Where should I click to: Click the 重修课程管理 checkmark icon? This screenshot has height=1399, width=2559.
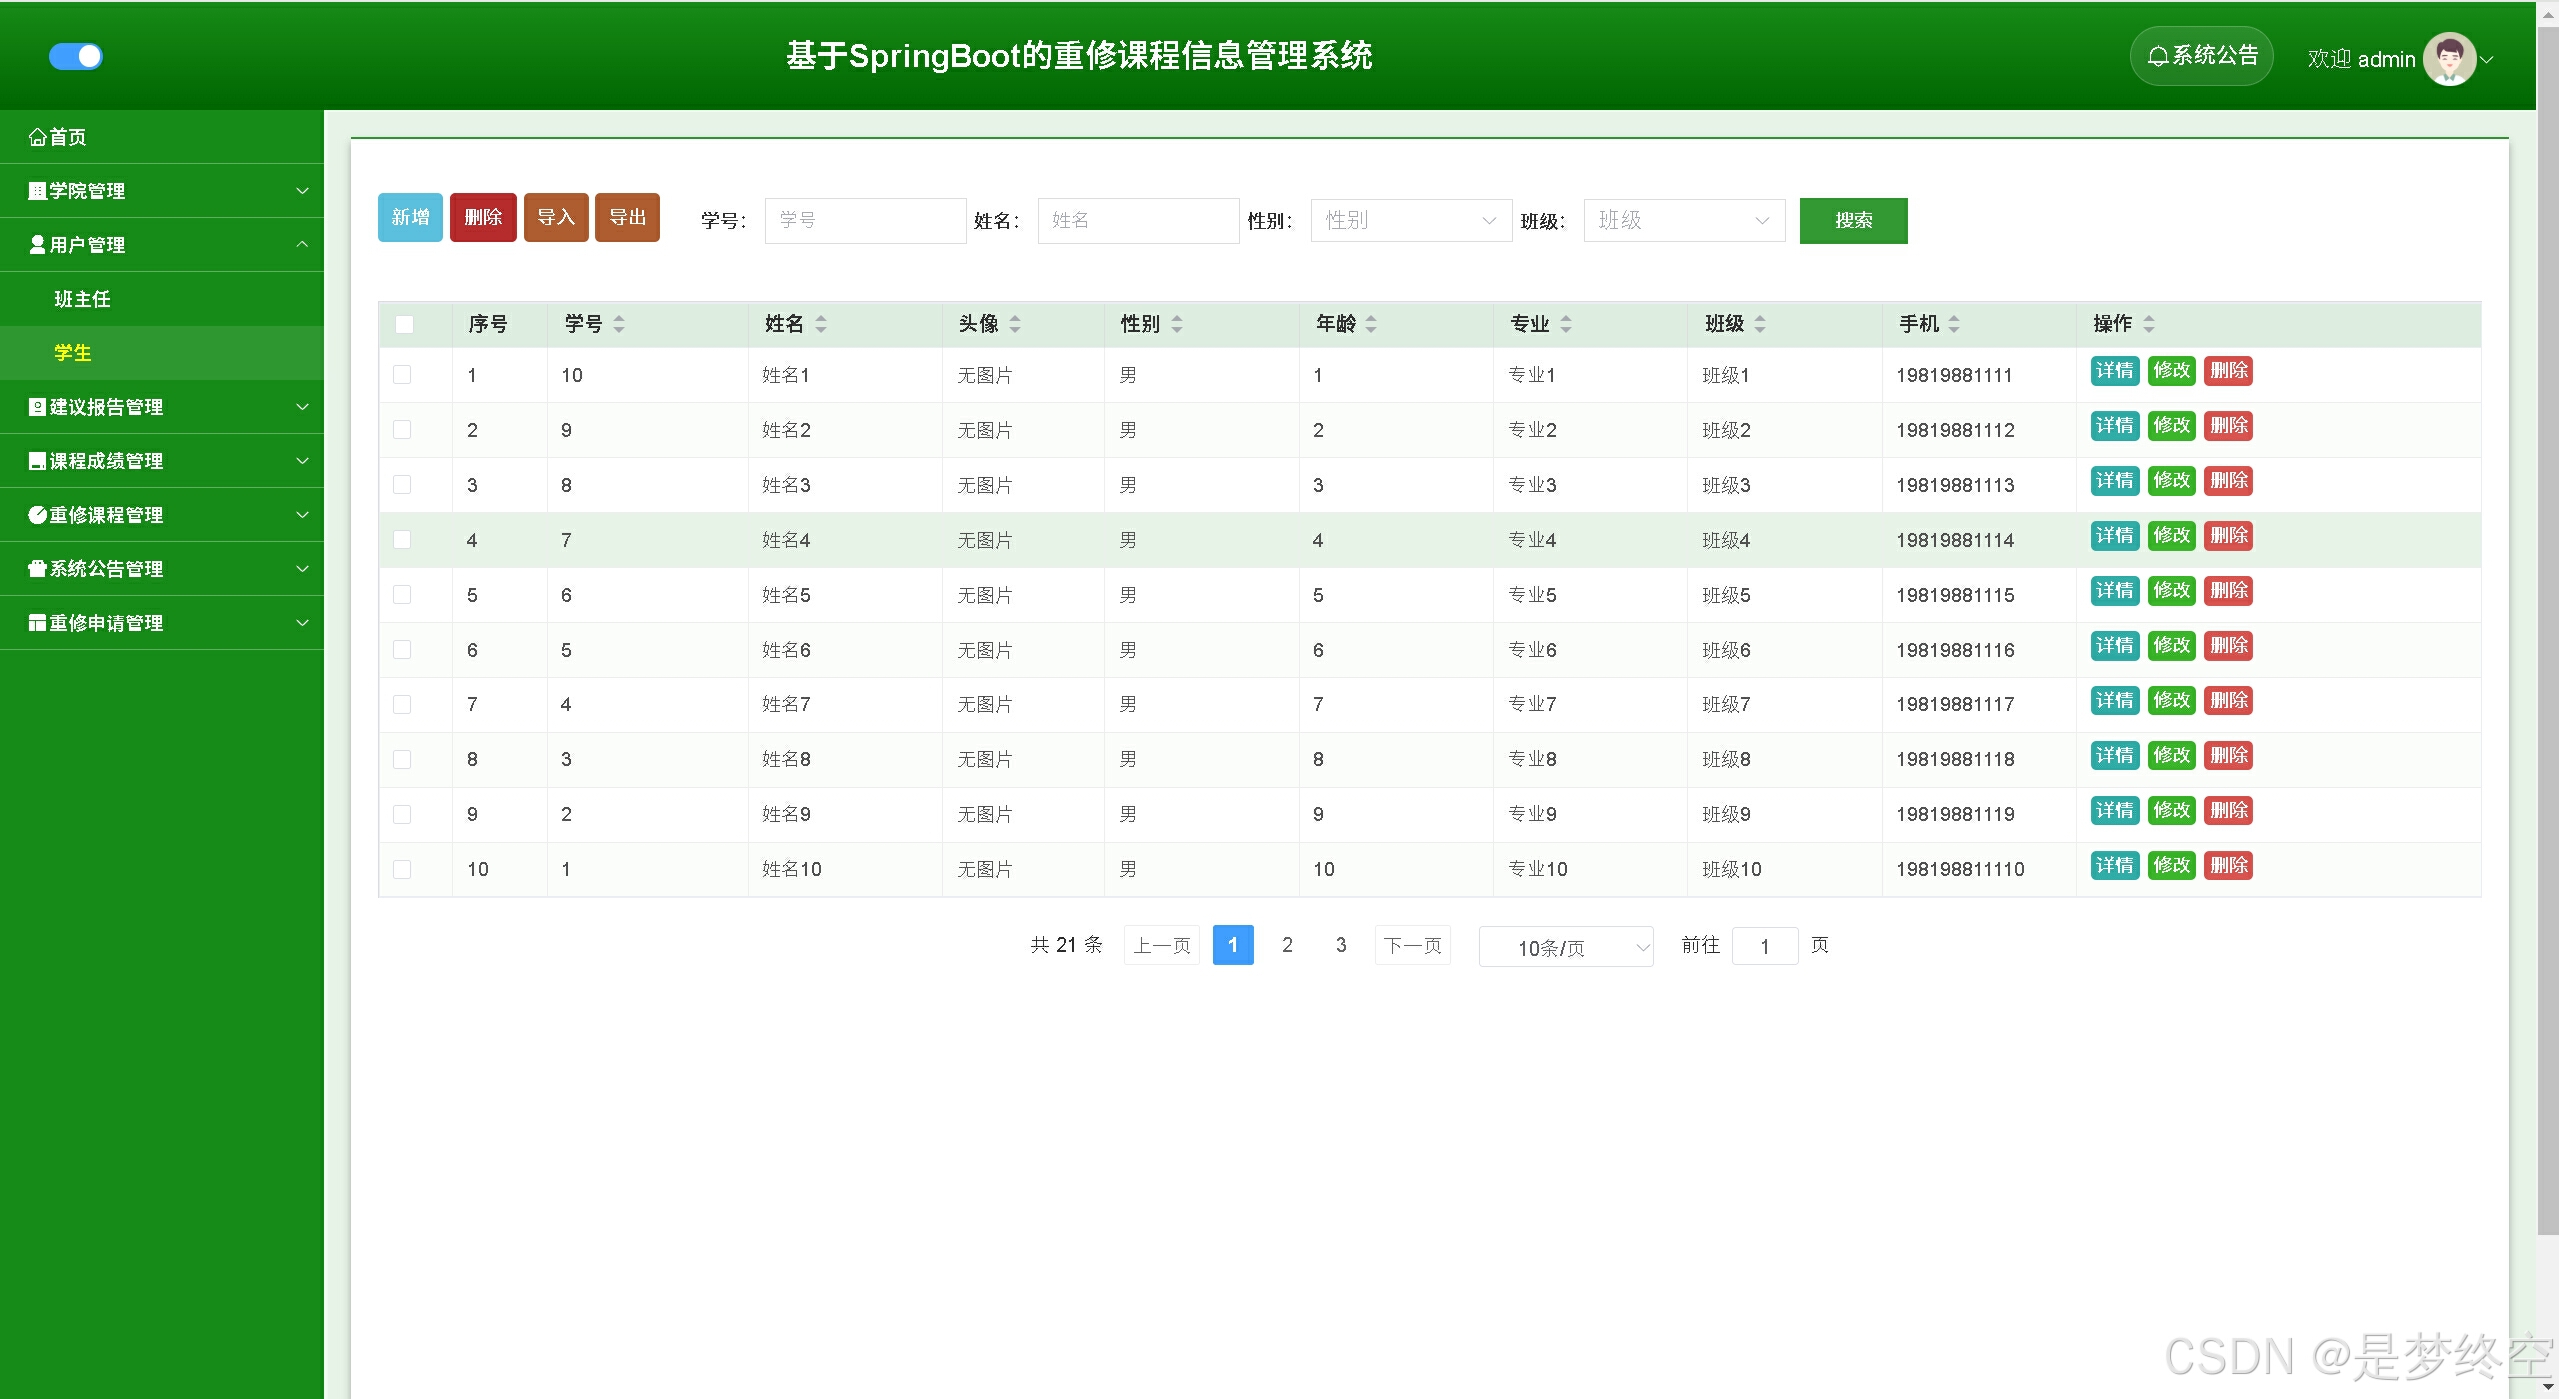click(38, 515)
